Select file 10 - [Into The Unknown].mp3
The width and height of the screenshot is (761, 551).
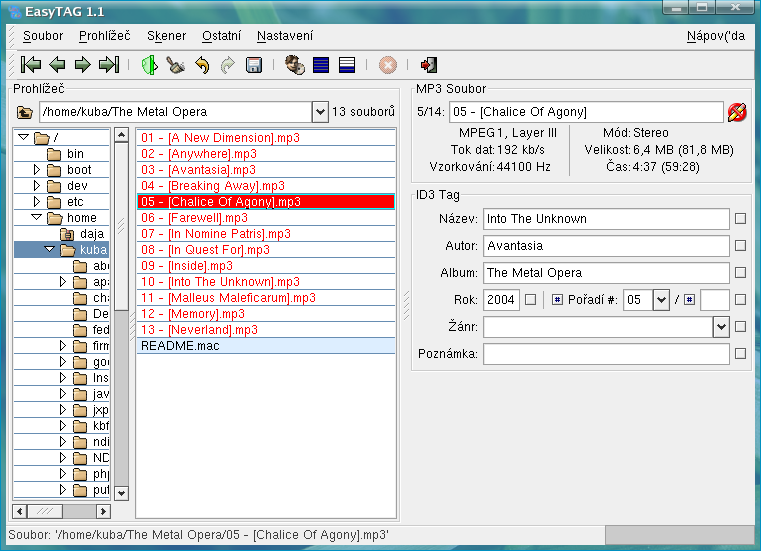[x=220, y=282]
